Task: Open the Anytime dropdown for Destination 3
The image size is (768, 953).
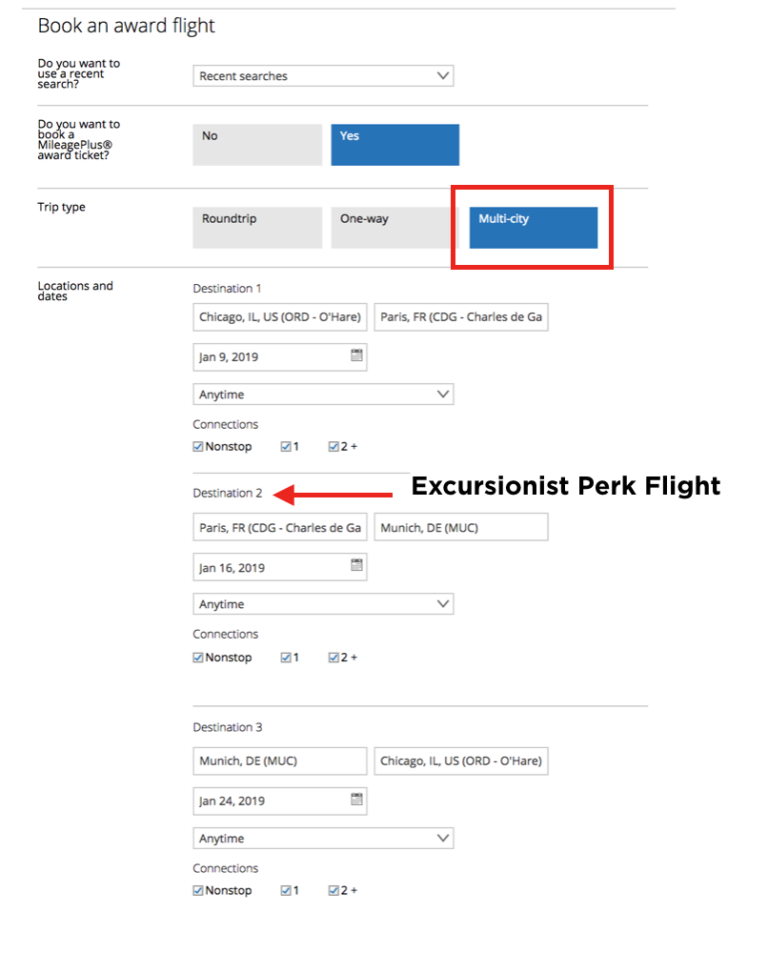Action: tap(322, 837)
